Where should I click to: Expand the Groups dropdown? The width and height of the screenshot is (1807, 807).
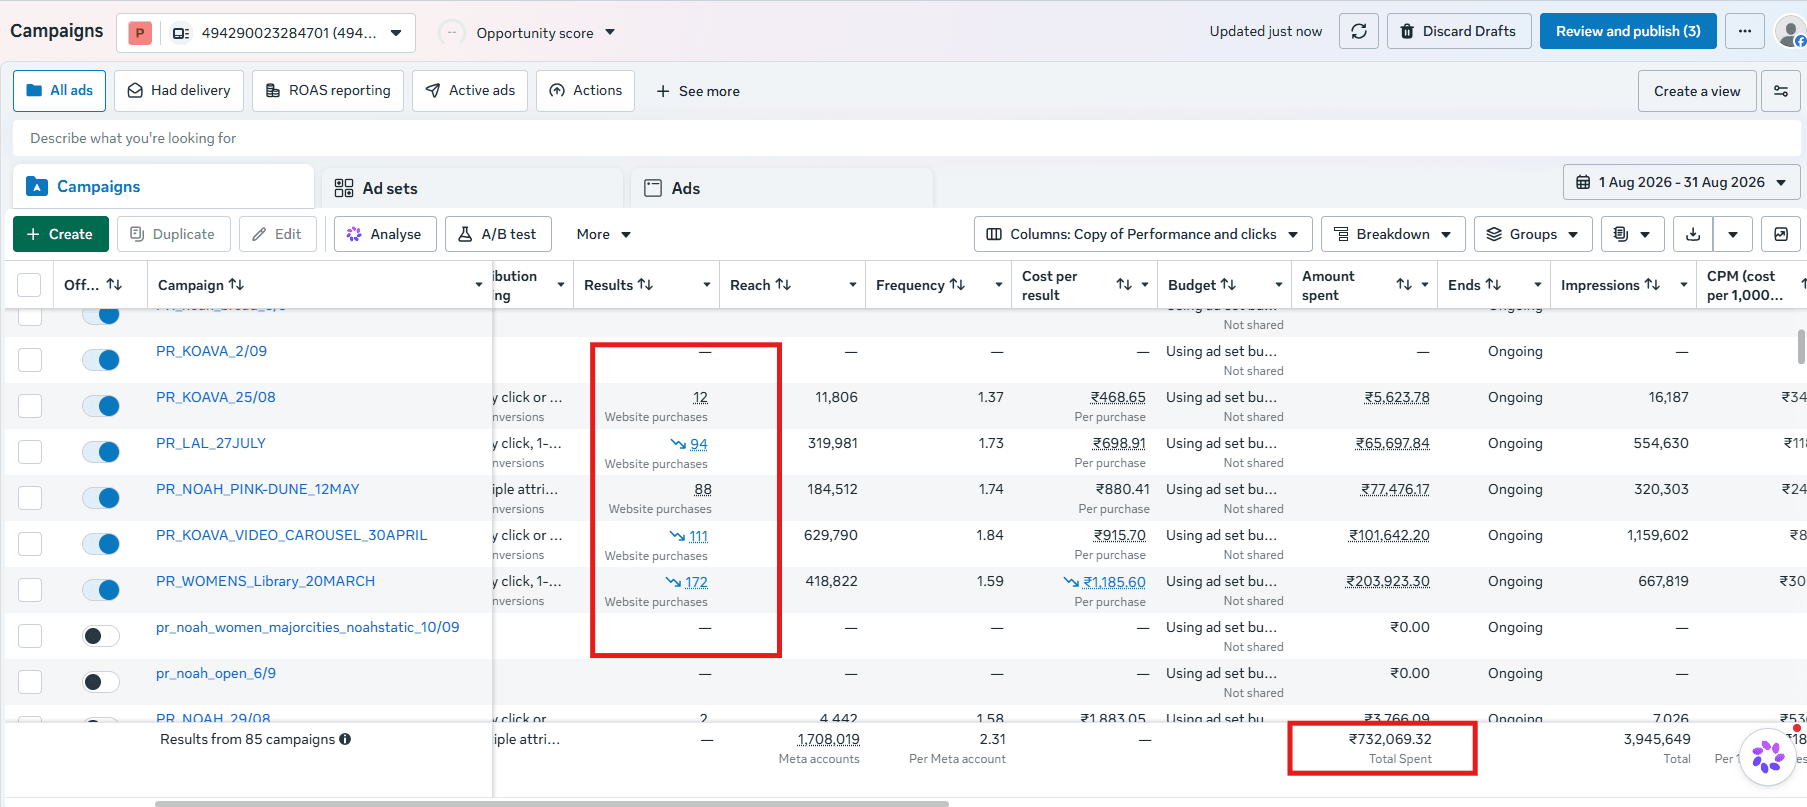[x=1532, y=234]
